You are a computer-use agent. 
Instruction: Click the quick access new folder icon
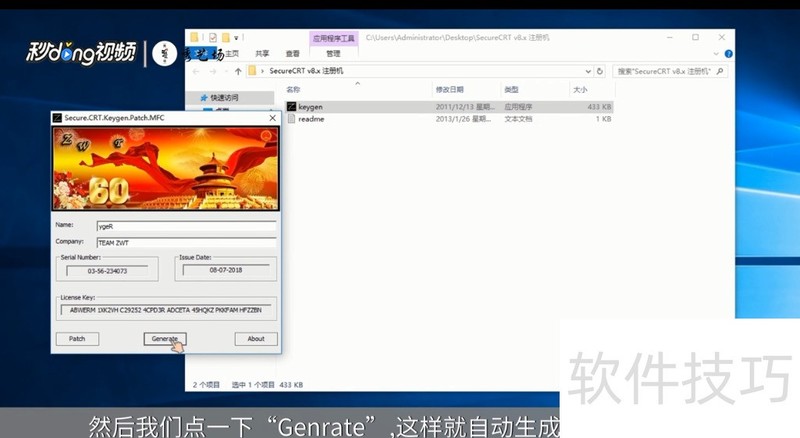226,37
